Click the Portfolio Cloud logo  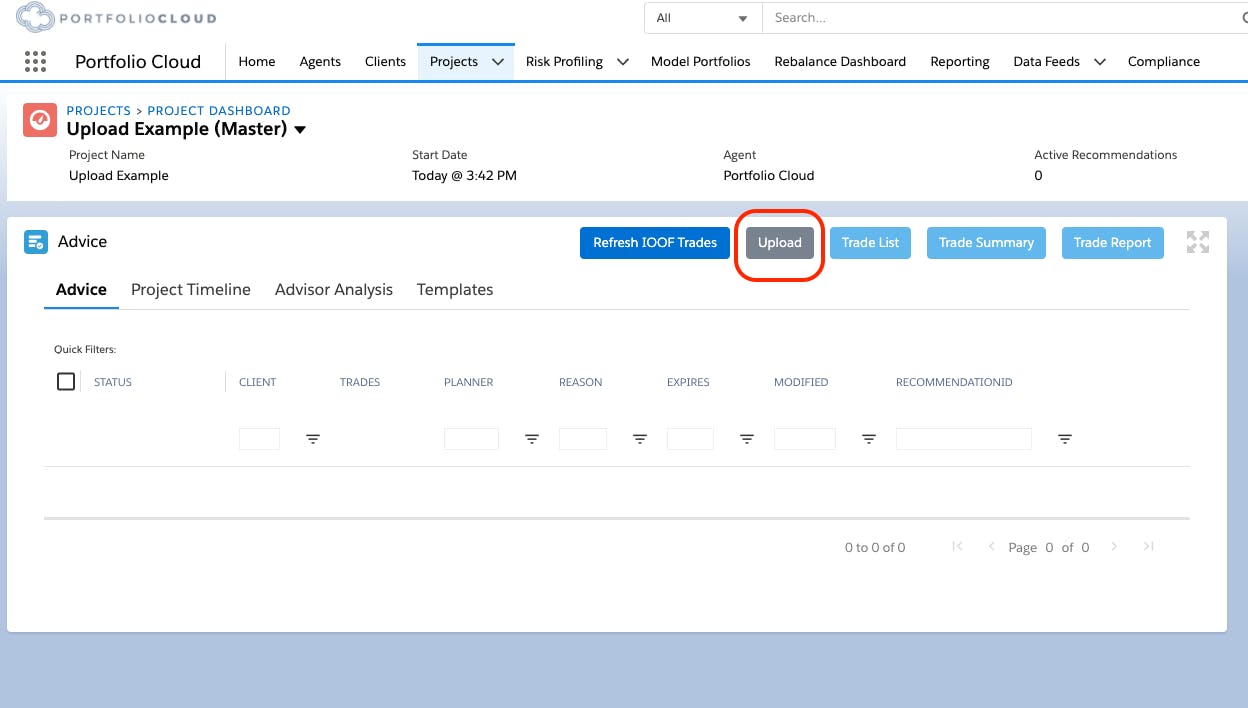click(116, 18)
